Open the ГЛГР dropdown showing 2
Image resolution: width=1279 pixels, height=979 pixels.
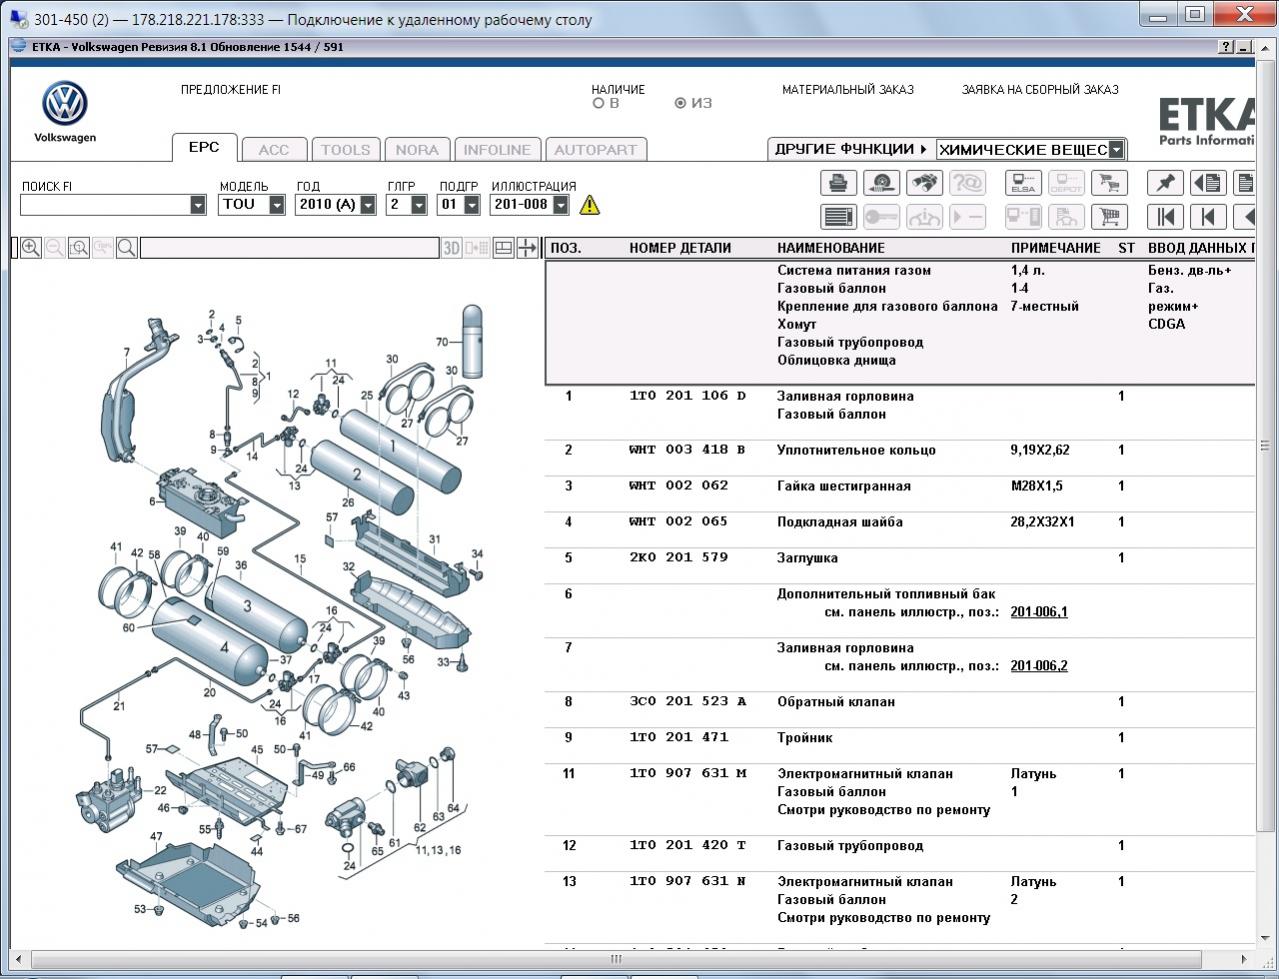[418, 205]
